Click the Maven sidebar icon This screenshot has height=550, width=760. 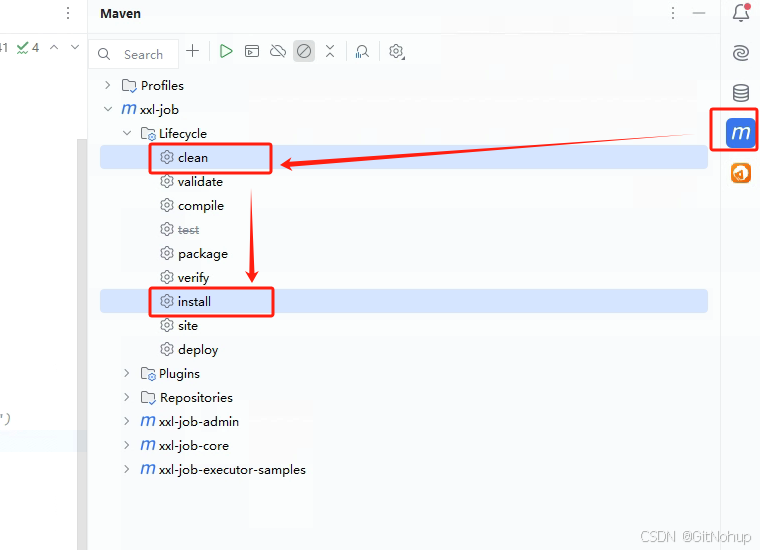click(740, 132)
